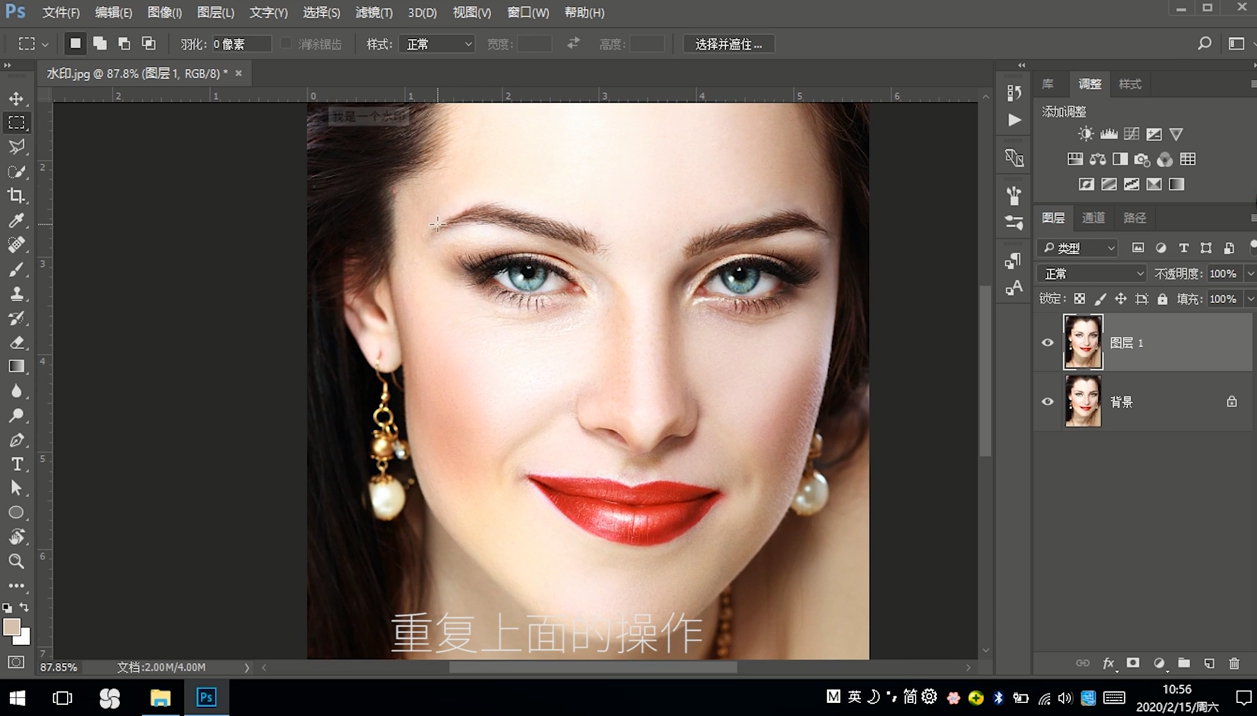
Task: Select the Polygonal Lasso tool
Action: [x=16, y=147]
